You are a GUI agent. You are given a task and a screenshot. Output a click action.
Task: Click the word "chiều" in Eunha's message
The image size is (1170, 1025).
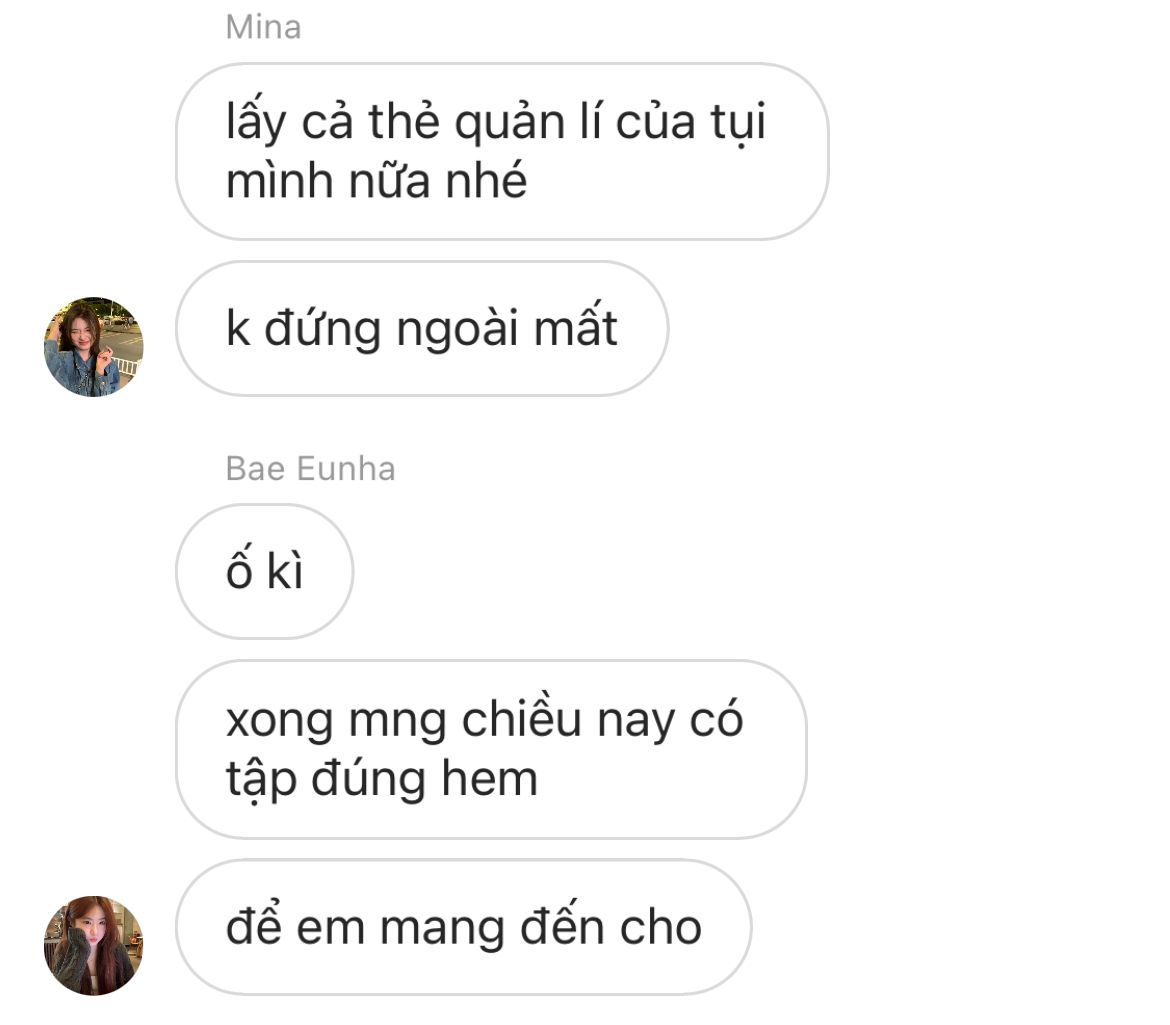522,718
